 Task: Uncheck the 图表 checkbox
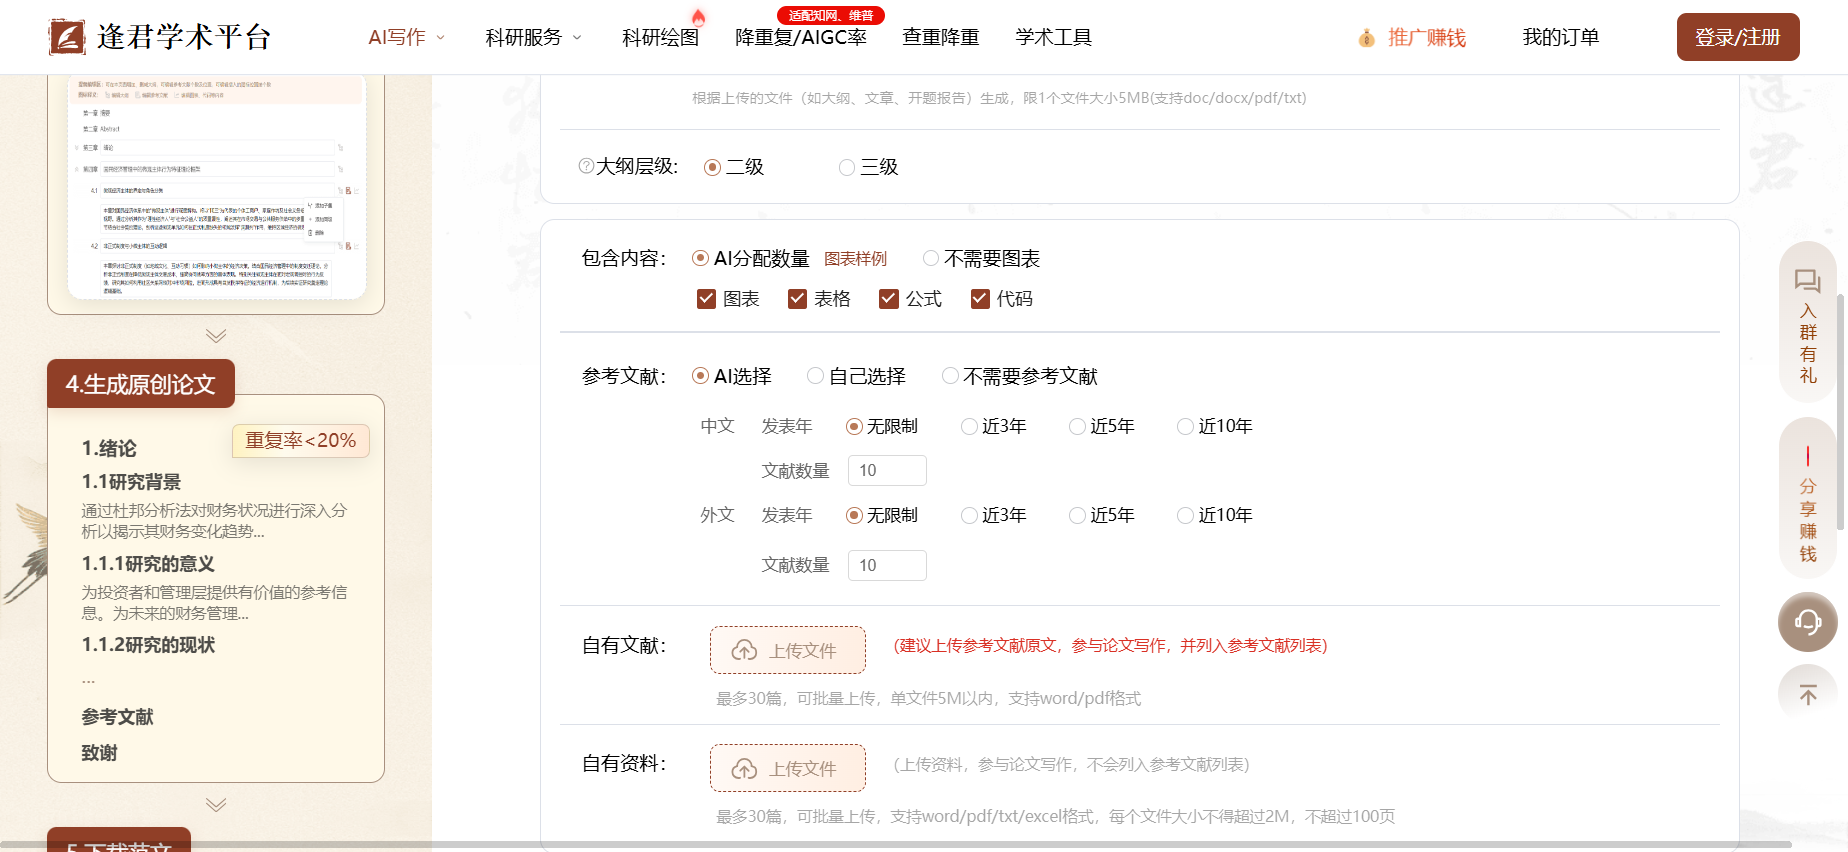click(706, 298)
